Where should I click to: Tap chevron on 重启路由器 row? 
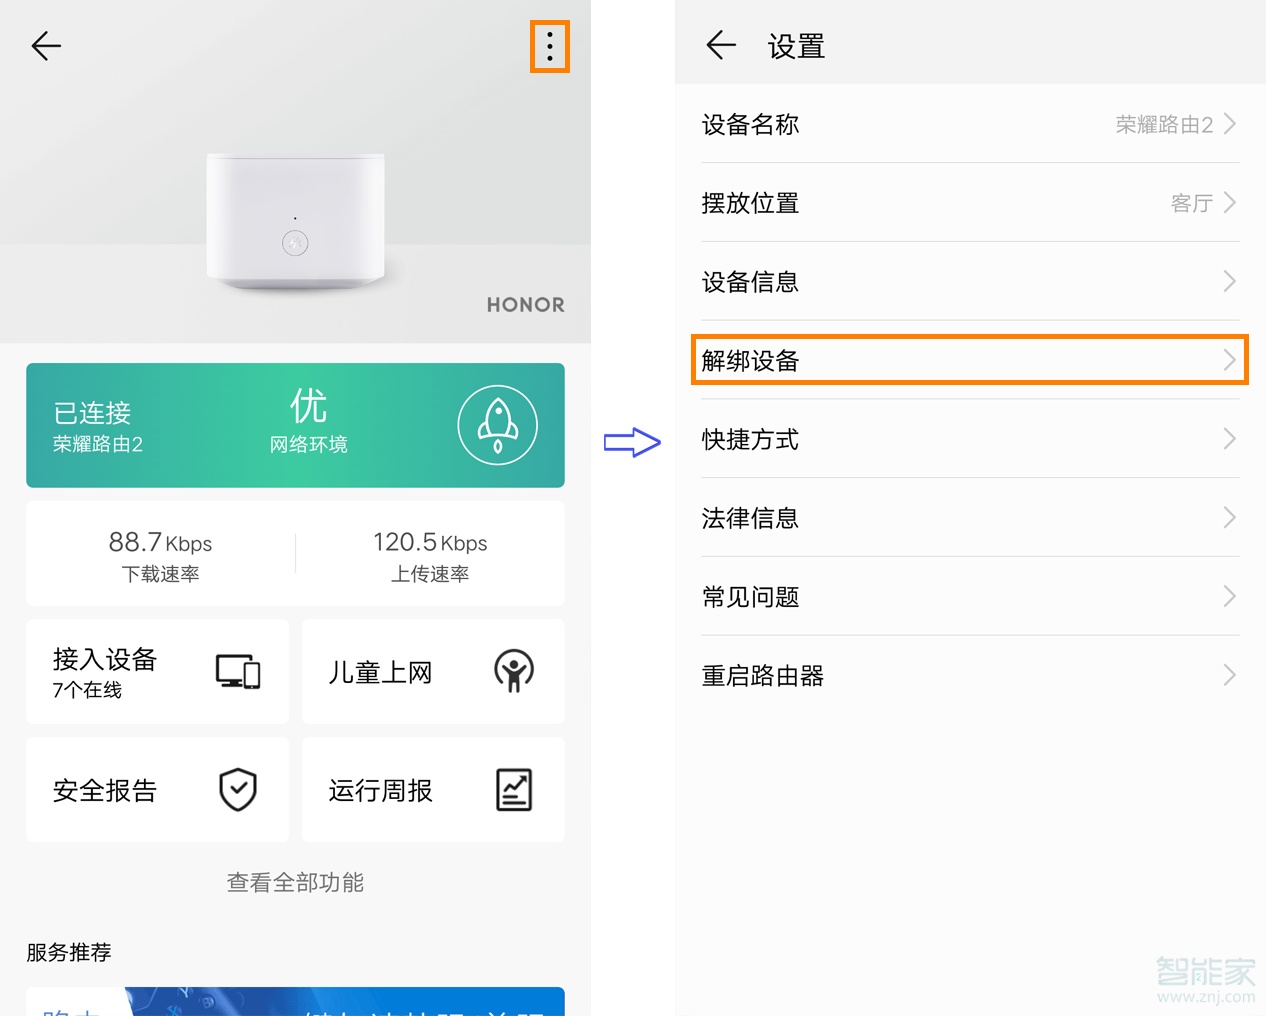point(1230,676)
